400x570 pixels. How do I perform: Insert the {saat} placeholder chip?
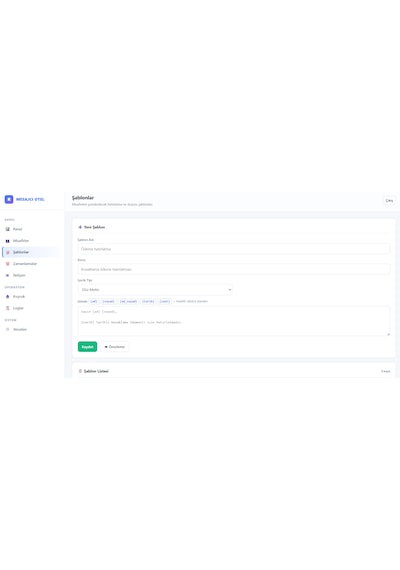165,301
